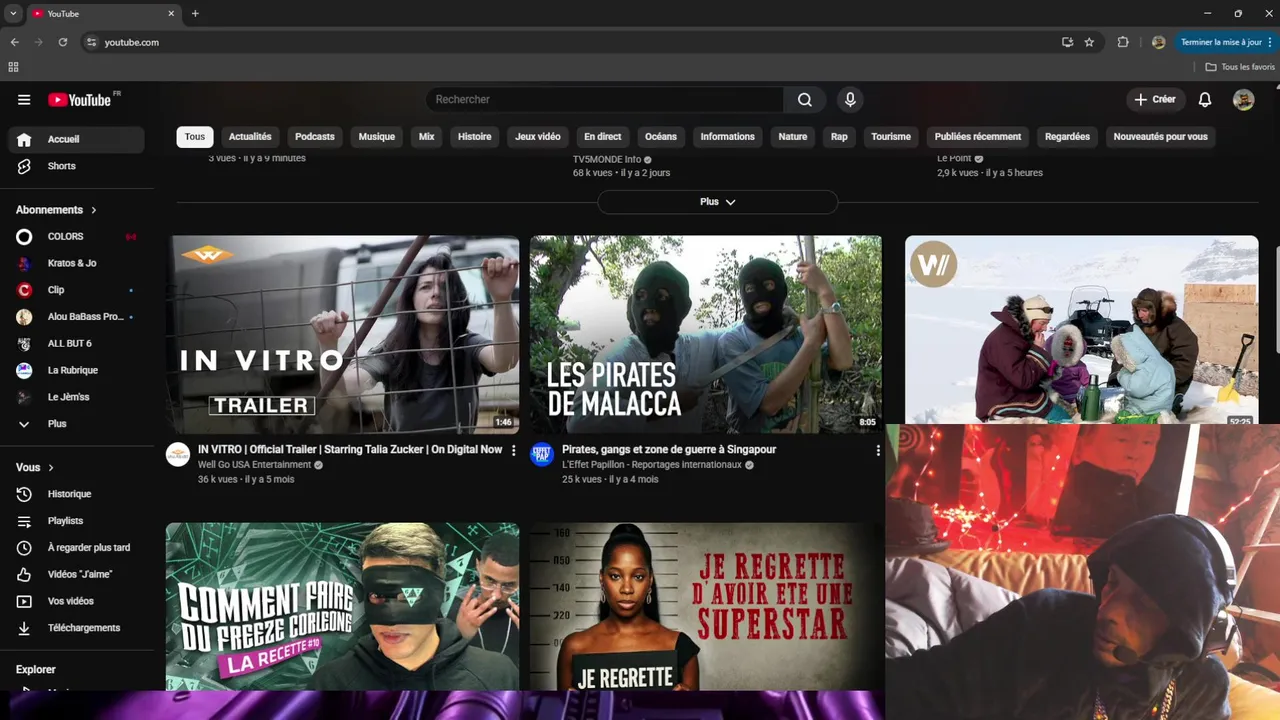The width and height of the screenshot is (1280, 720).
Task: Open Les Pirates de Malacca thumbnail
Action: [x=706, y=334]
